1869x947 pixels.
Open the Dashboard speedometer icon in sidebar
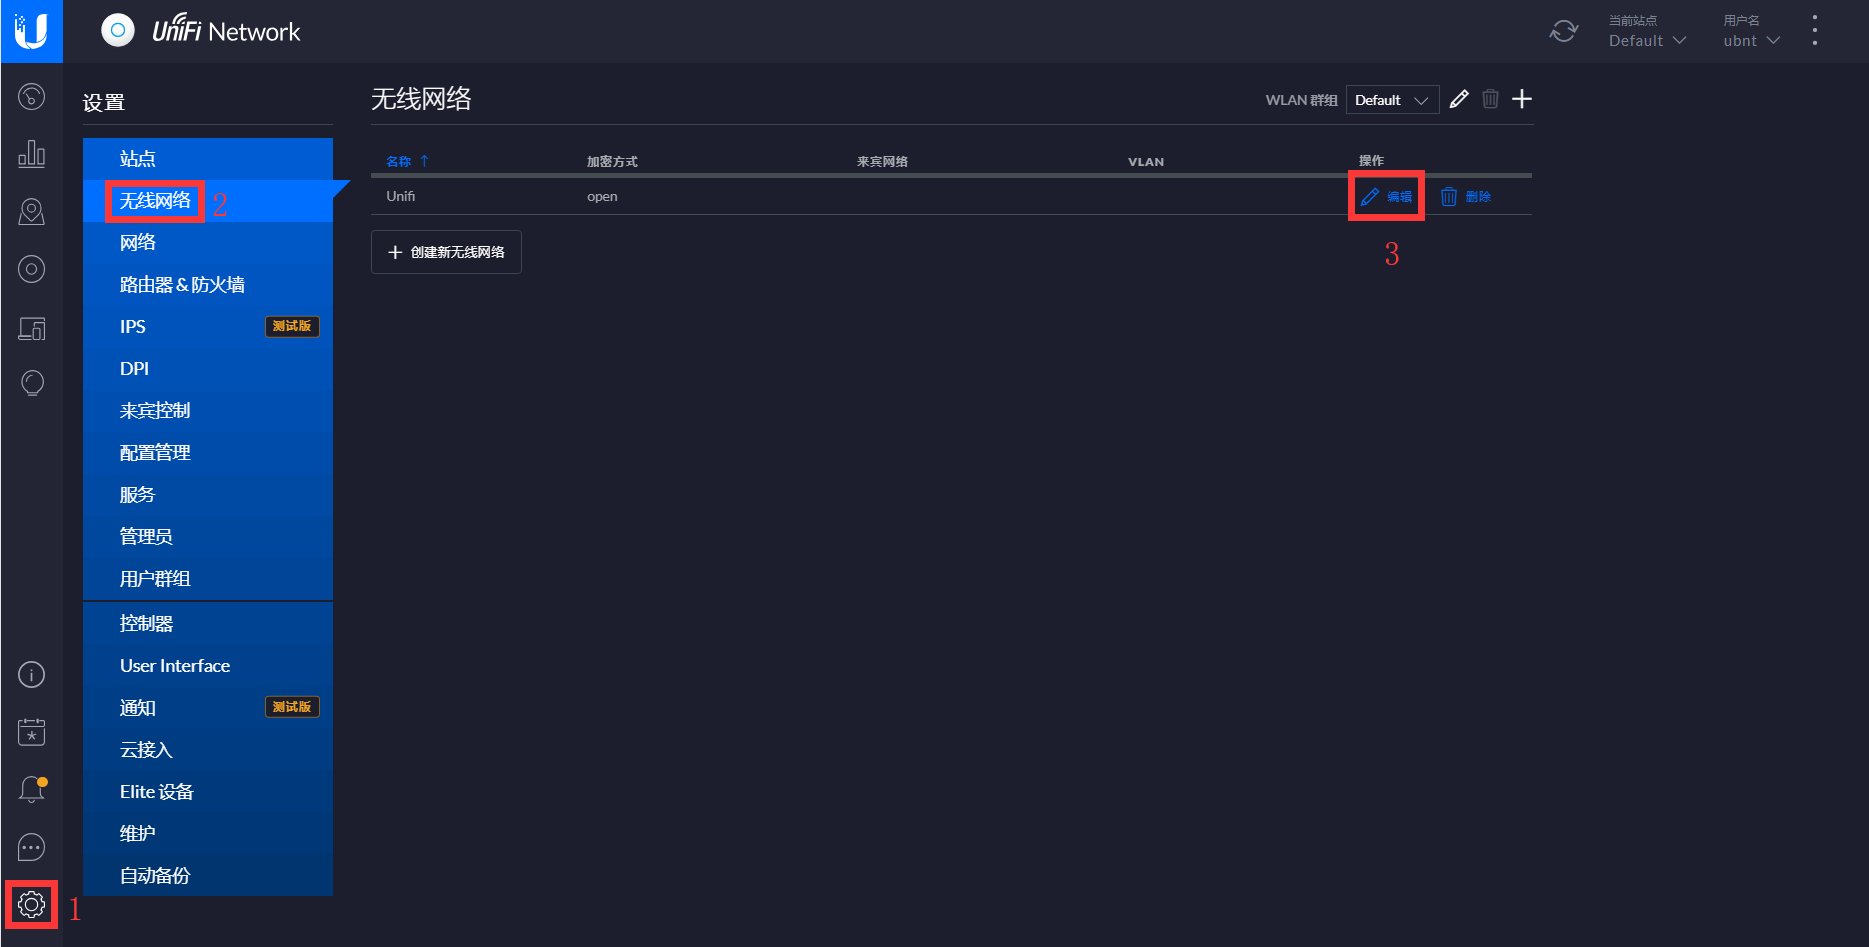pyautogui.click(x=31, y=97)
